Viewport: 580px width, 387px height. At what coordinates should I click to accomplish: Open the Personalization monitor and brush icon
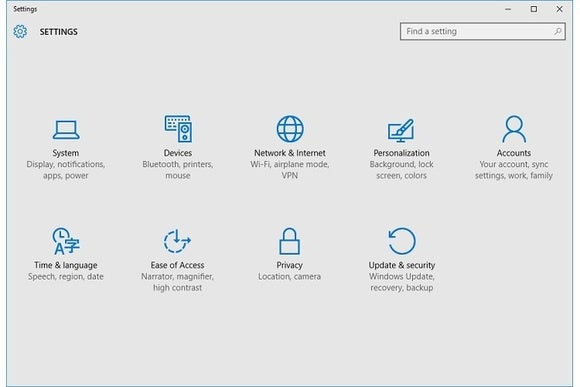[401, 130]
